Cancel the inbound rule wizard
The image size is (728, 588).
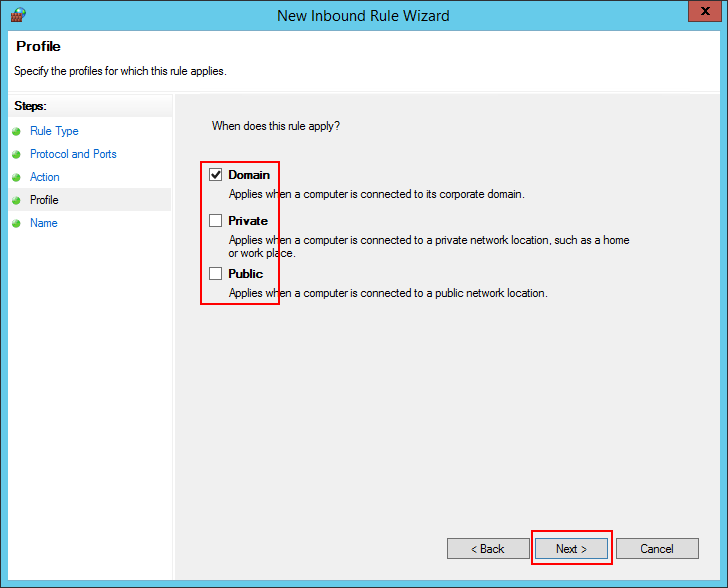coord(656,549)
